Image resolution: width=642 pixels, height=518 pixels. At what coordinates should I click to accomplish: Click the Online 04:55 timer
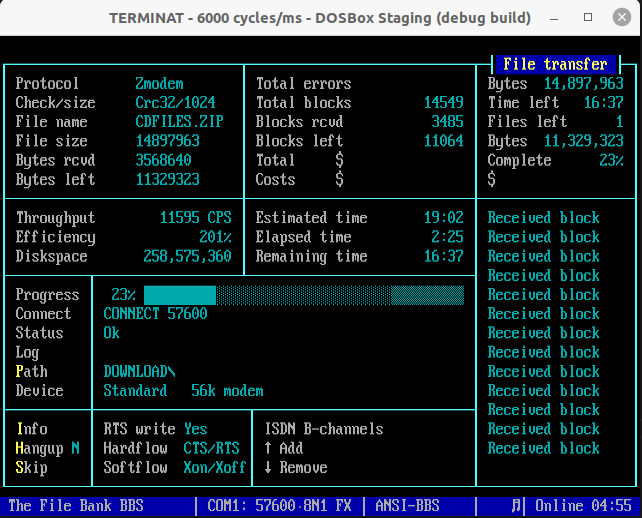point(583,506)
